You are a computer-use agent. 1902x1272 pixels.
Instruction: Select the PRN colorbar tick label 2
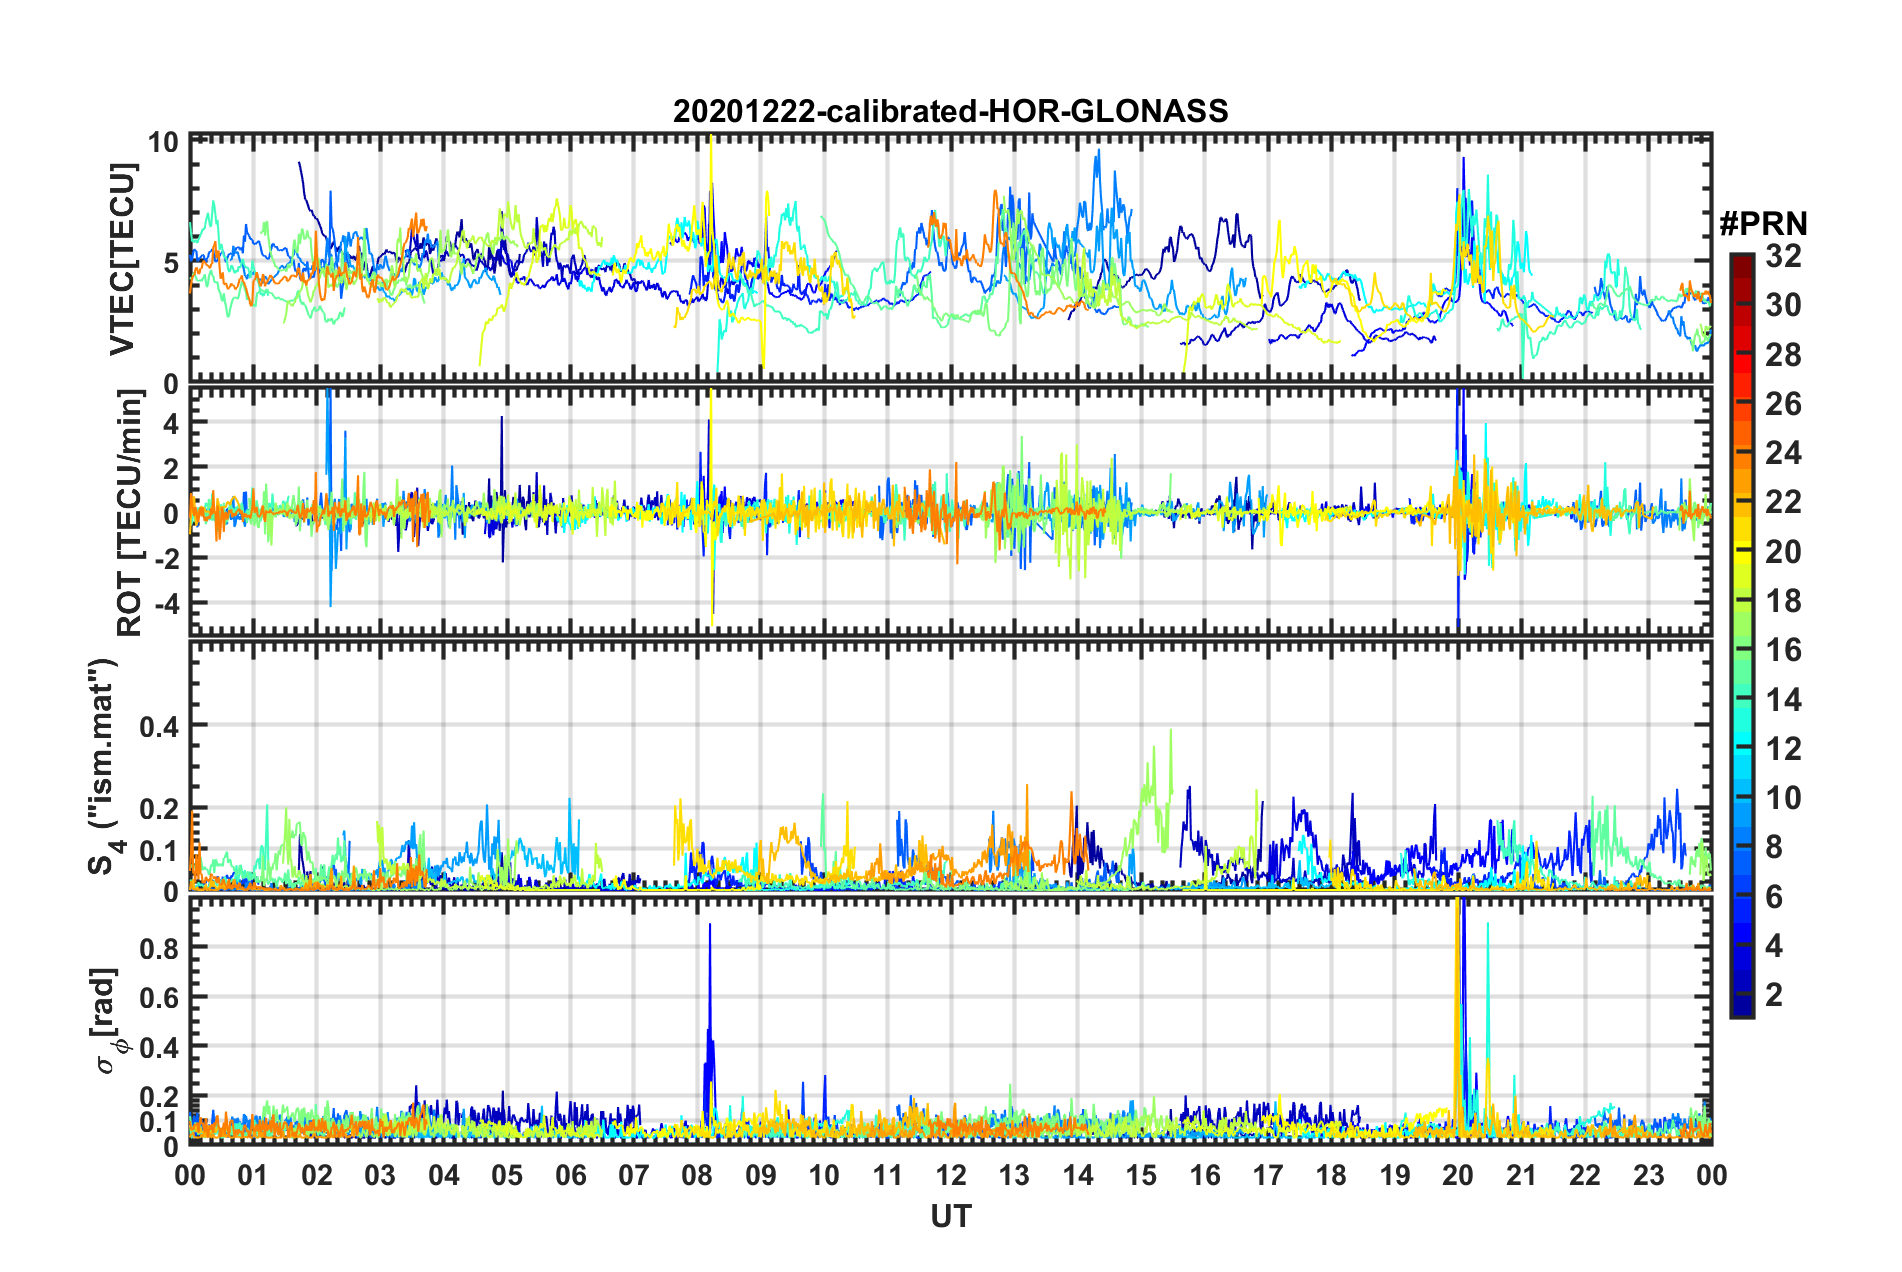click(x=1774, y=995)
